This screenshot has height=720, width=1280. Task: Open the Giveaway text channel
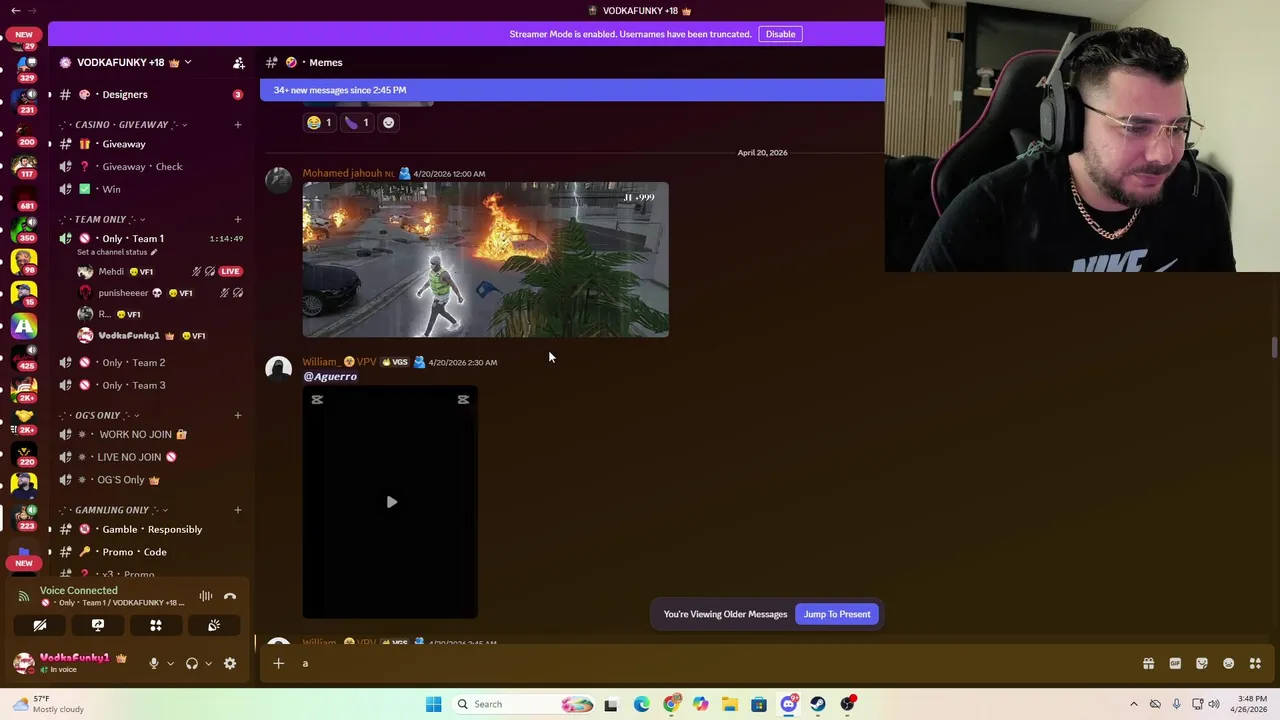coord(150,144)
